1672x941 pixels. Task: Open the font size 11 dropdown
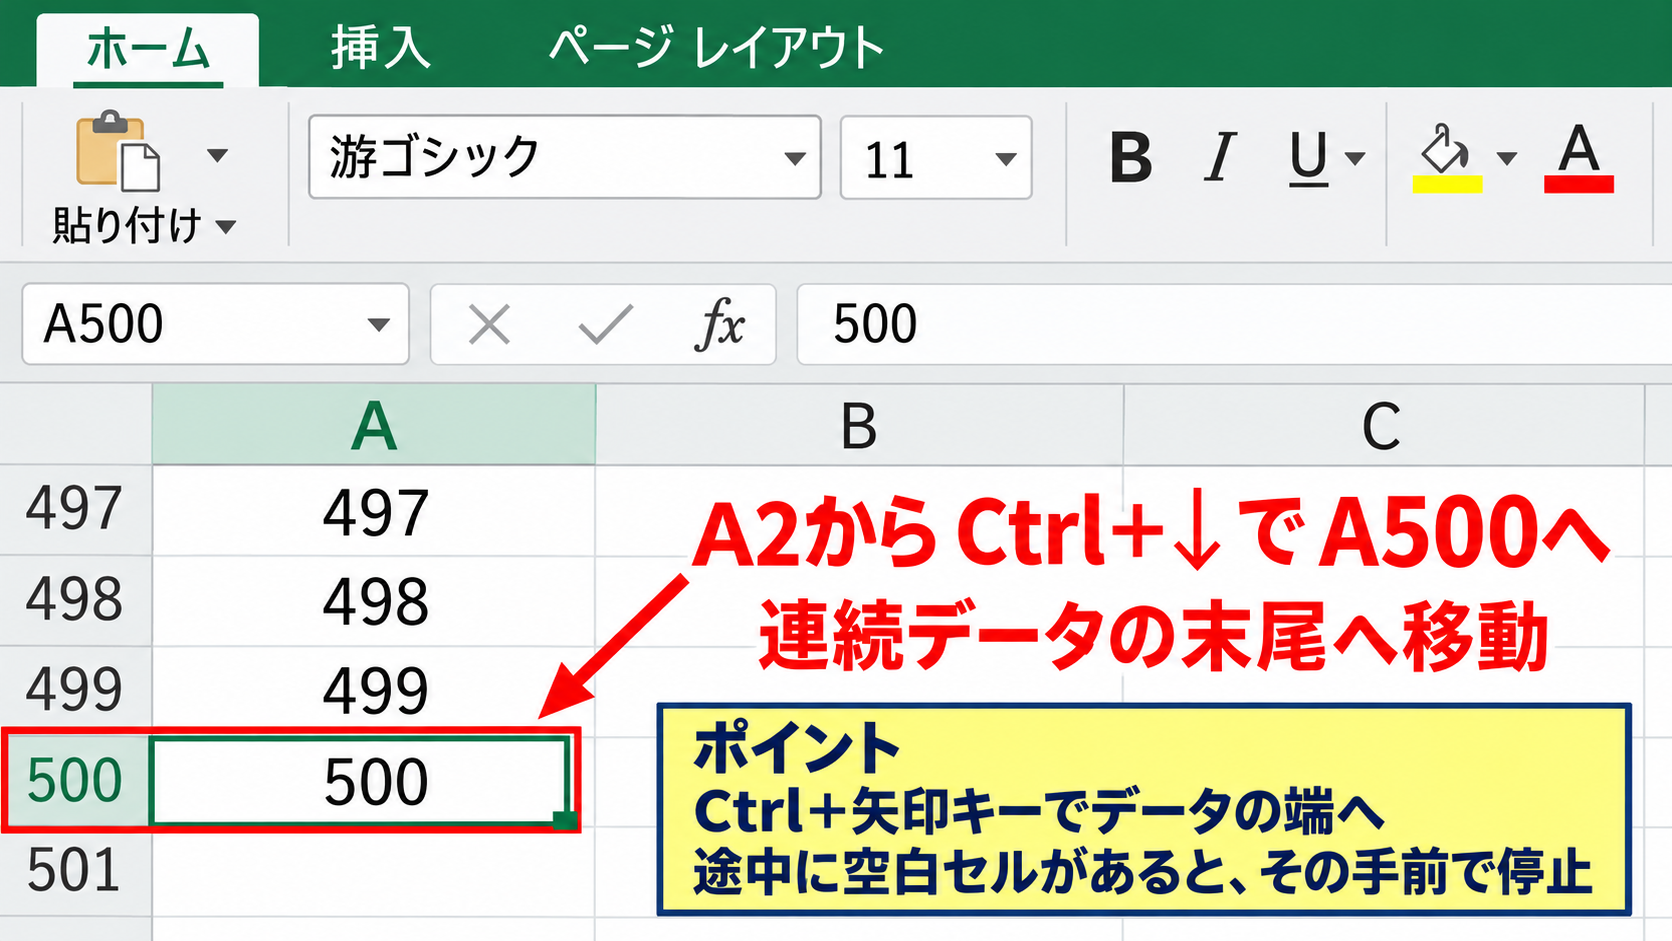(1006, 158)
